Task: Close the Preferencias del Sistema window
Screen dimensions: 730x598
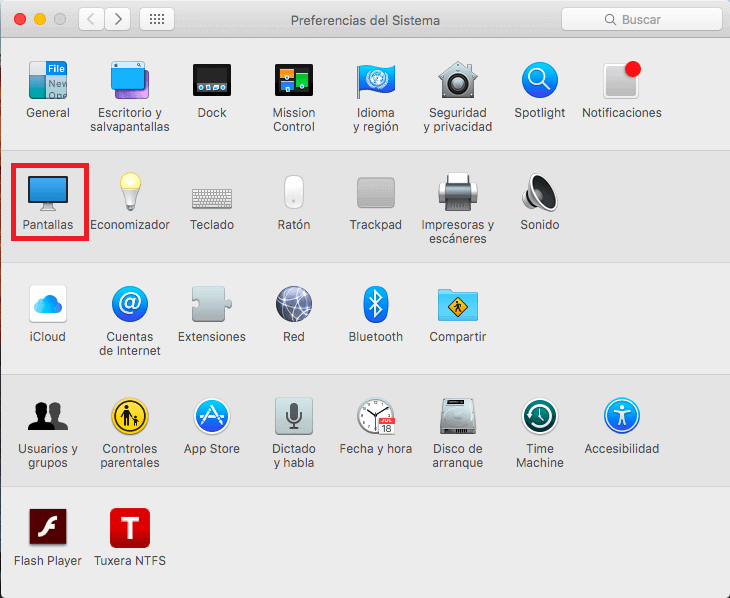Action: point(20,19)
